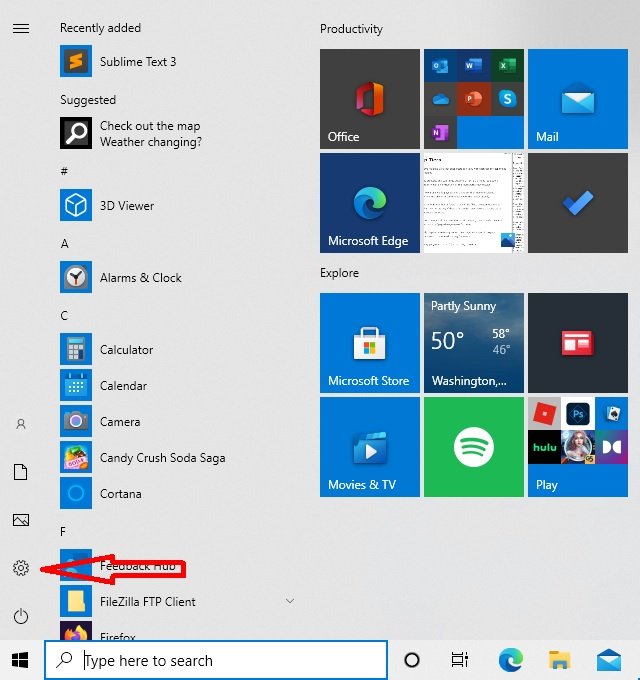Open Cortana circle on taskbar
The width and height of the screenshot is (640, 680).
pyautogui.click(x=412, y=660)
